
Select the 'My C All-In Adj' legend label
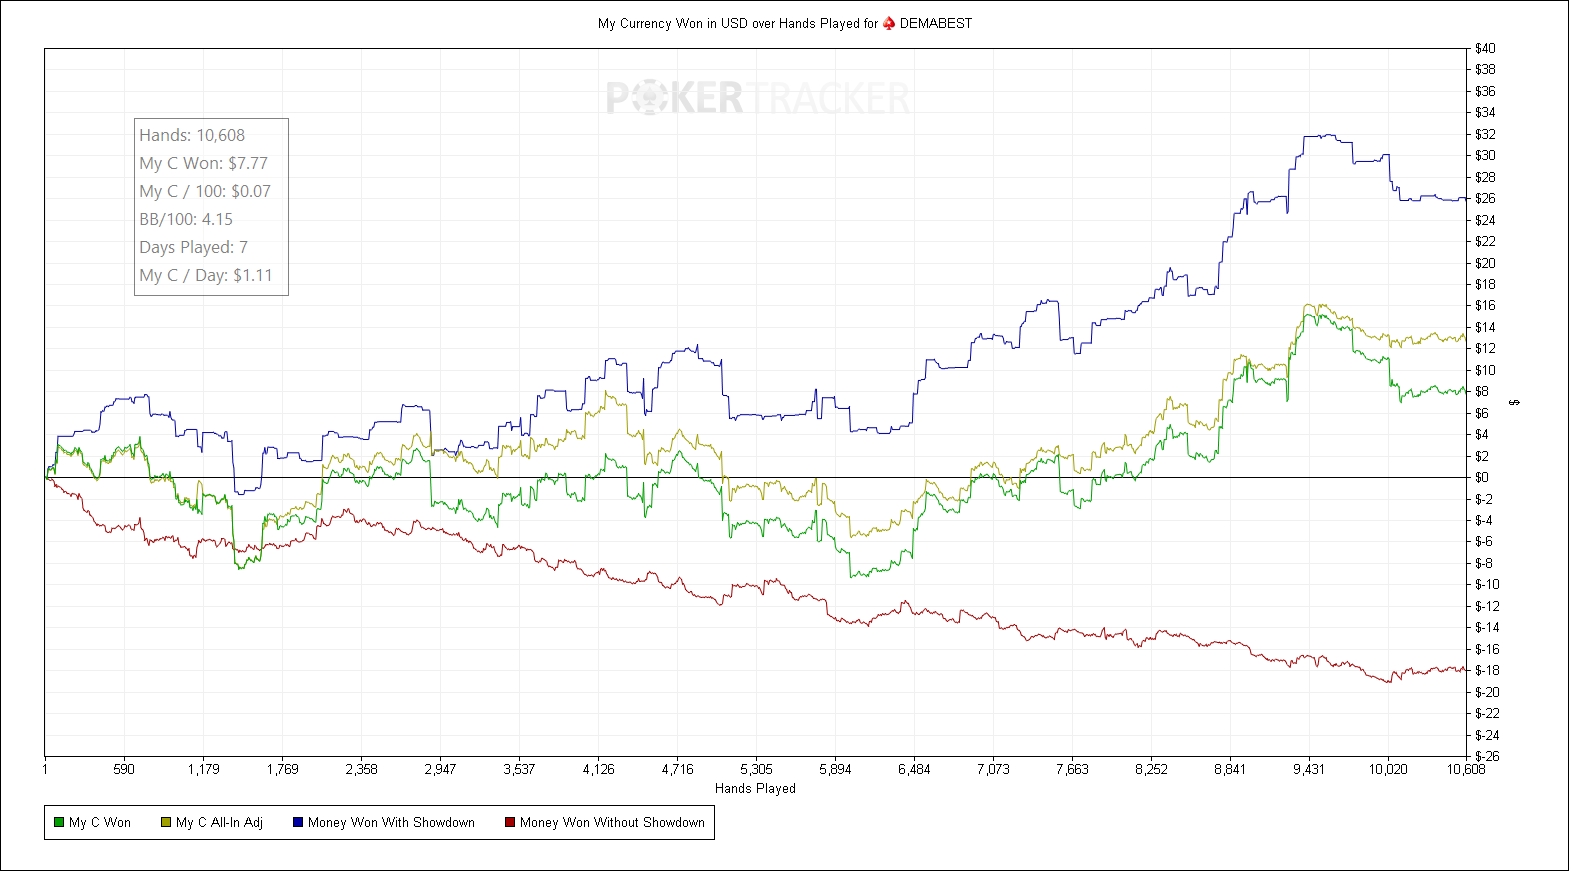pos(219,822)
